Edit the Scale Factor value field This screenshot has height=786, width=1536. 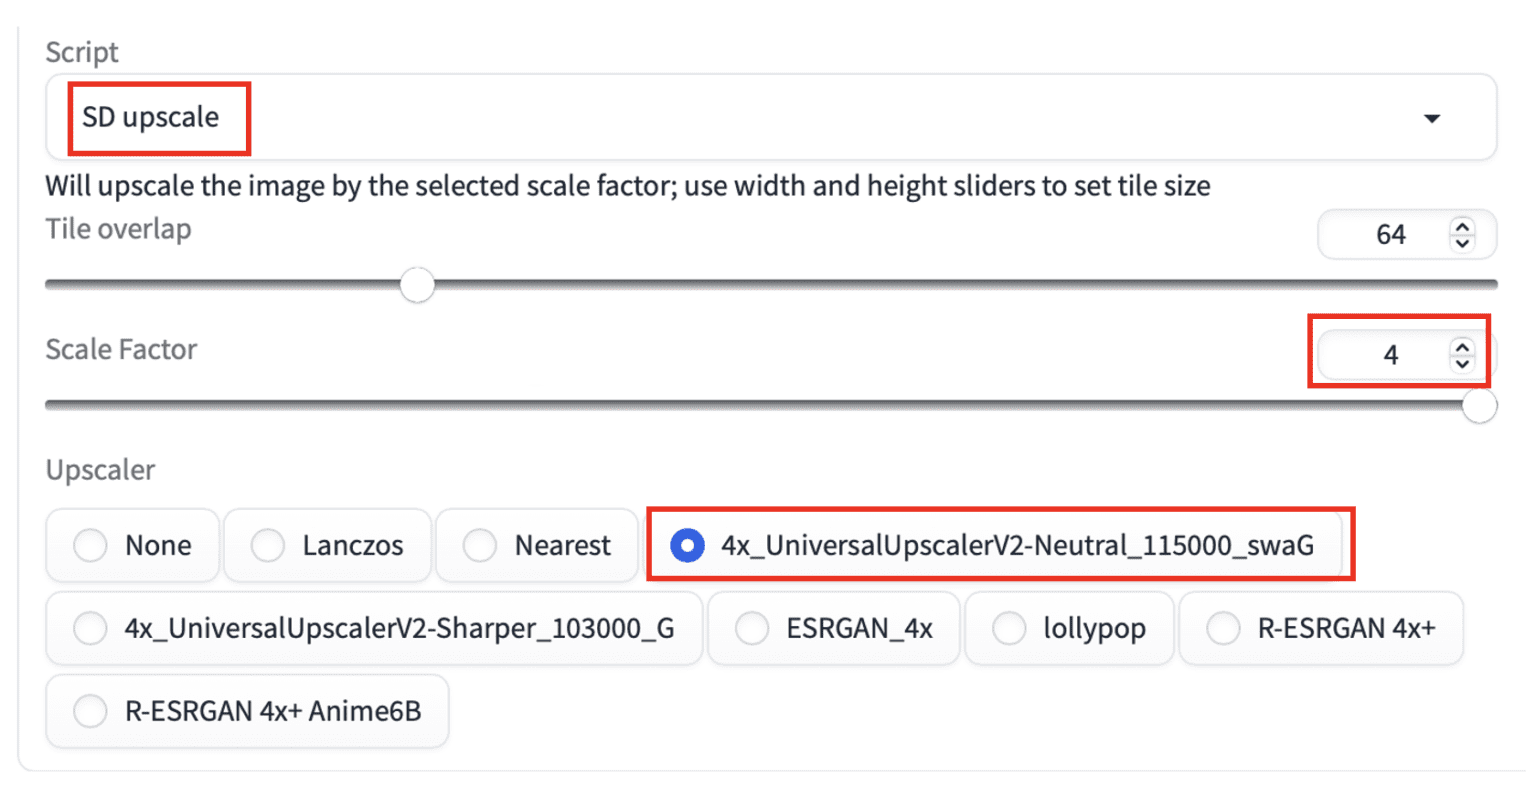point(1390,355)
